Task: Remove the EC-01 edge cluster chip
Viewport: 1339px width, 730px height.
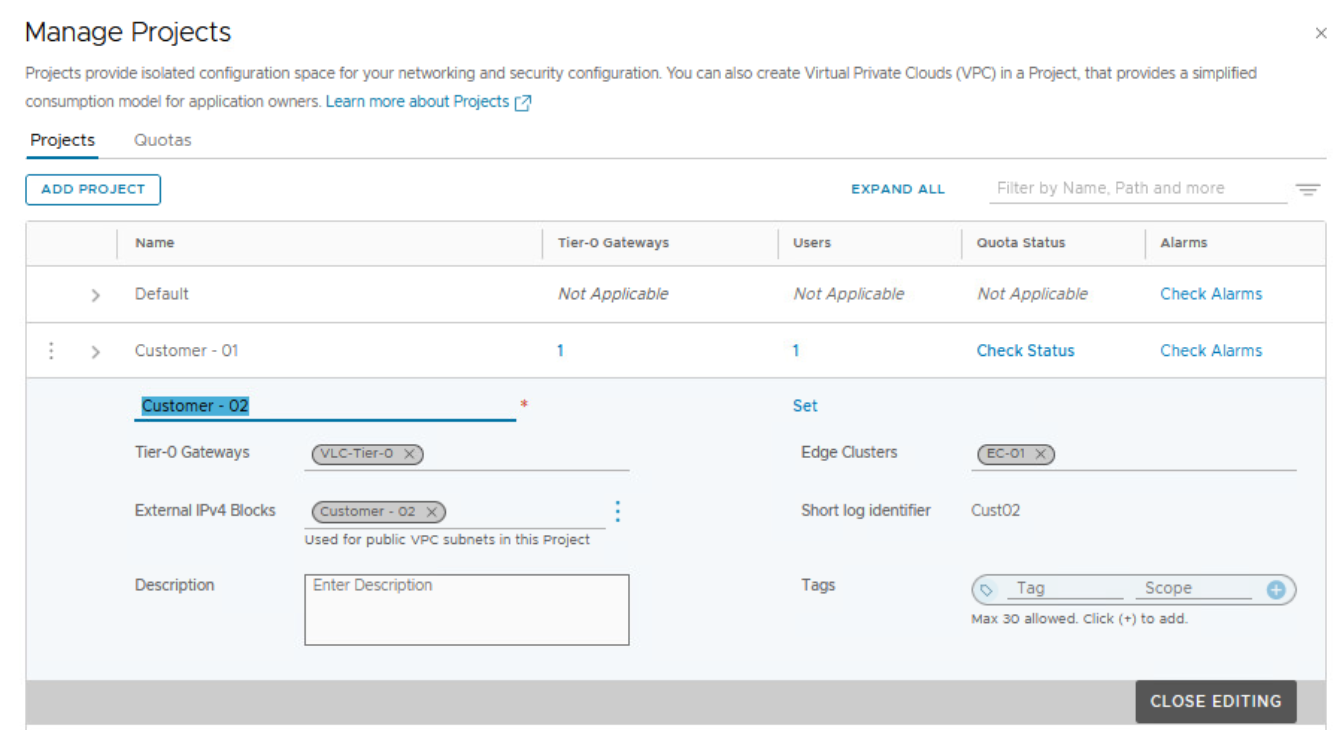Action: pos(1040,454)
